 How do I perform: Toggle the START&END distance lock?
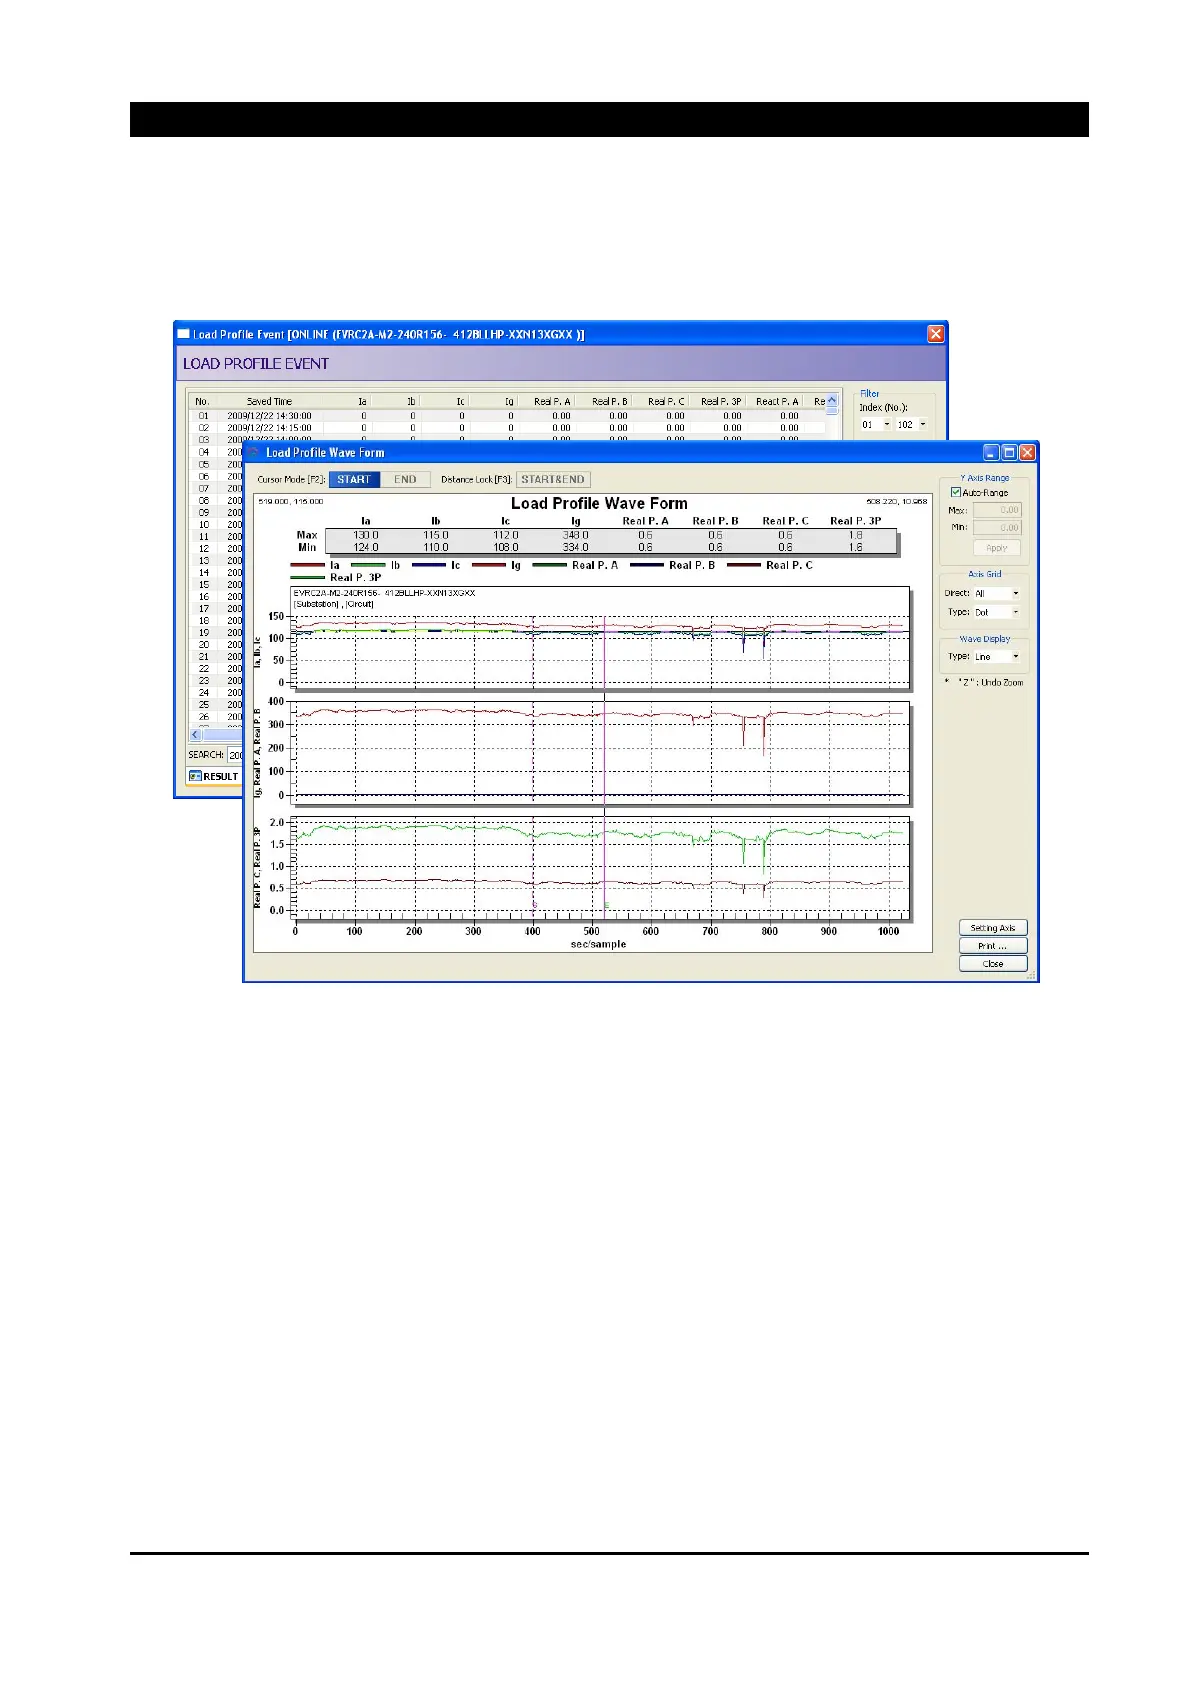pyautogui.click(x=553, y=479)
